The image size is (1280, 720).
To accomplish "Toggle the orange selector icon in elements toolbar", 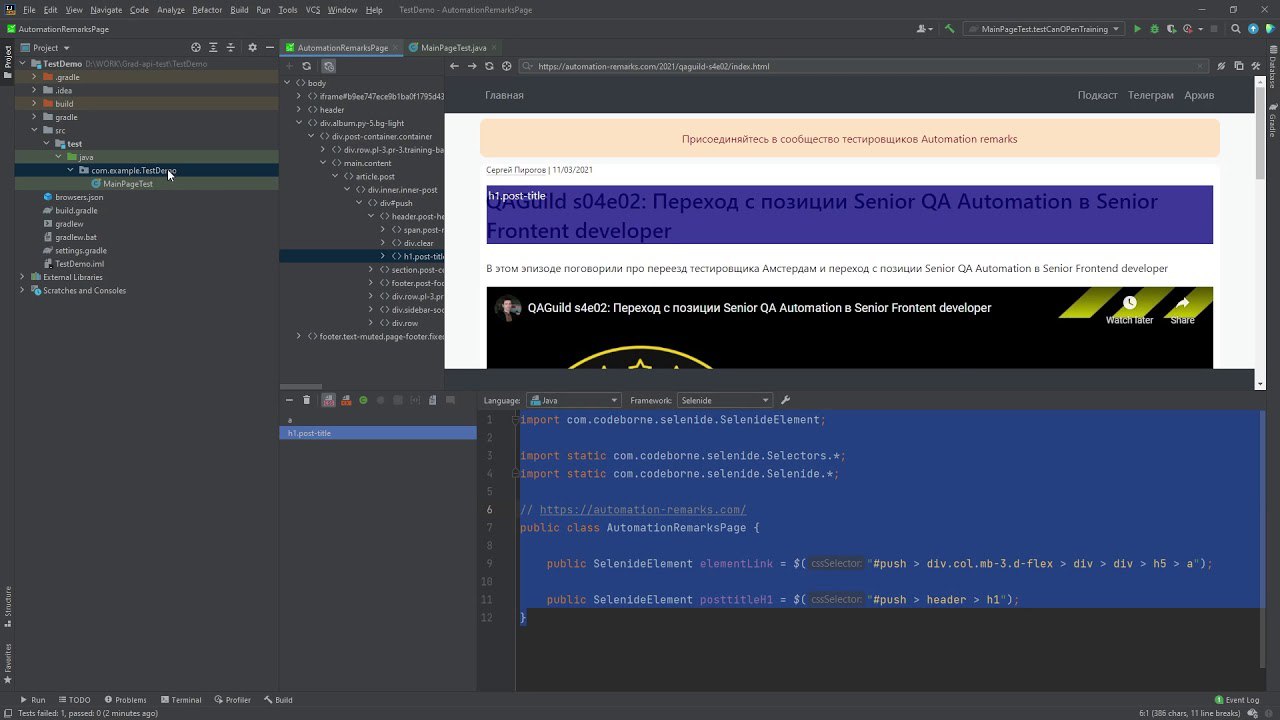I will [346, 400].
